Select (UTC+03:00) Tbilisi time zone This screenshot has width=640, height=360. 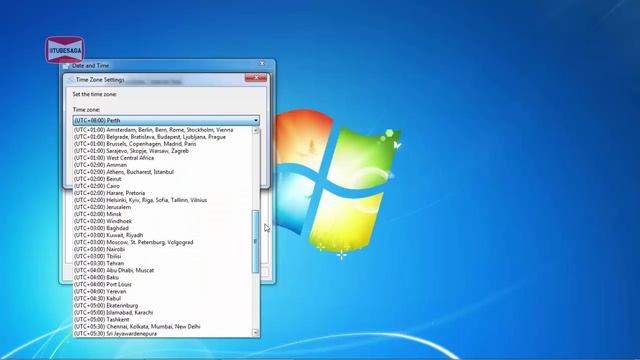(163, 256)
